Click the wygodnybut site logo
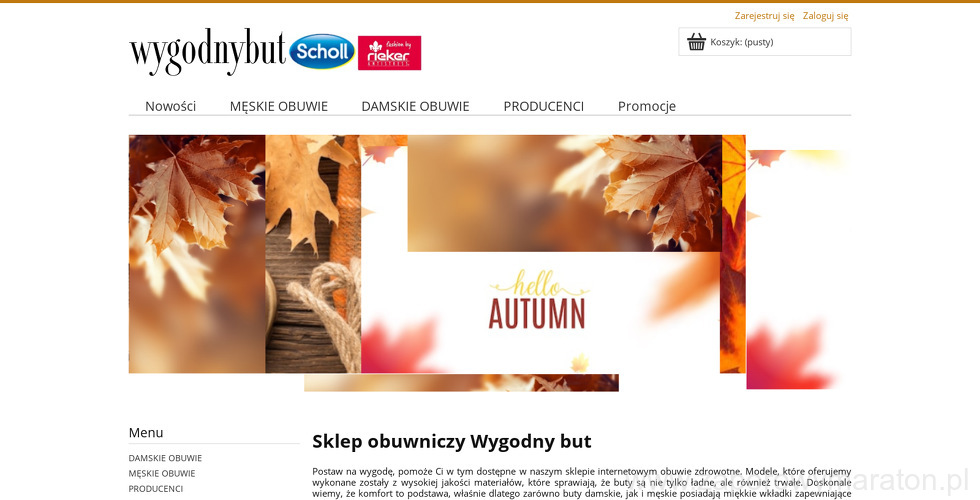 point(208,51)
